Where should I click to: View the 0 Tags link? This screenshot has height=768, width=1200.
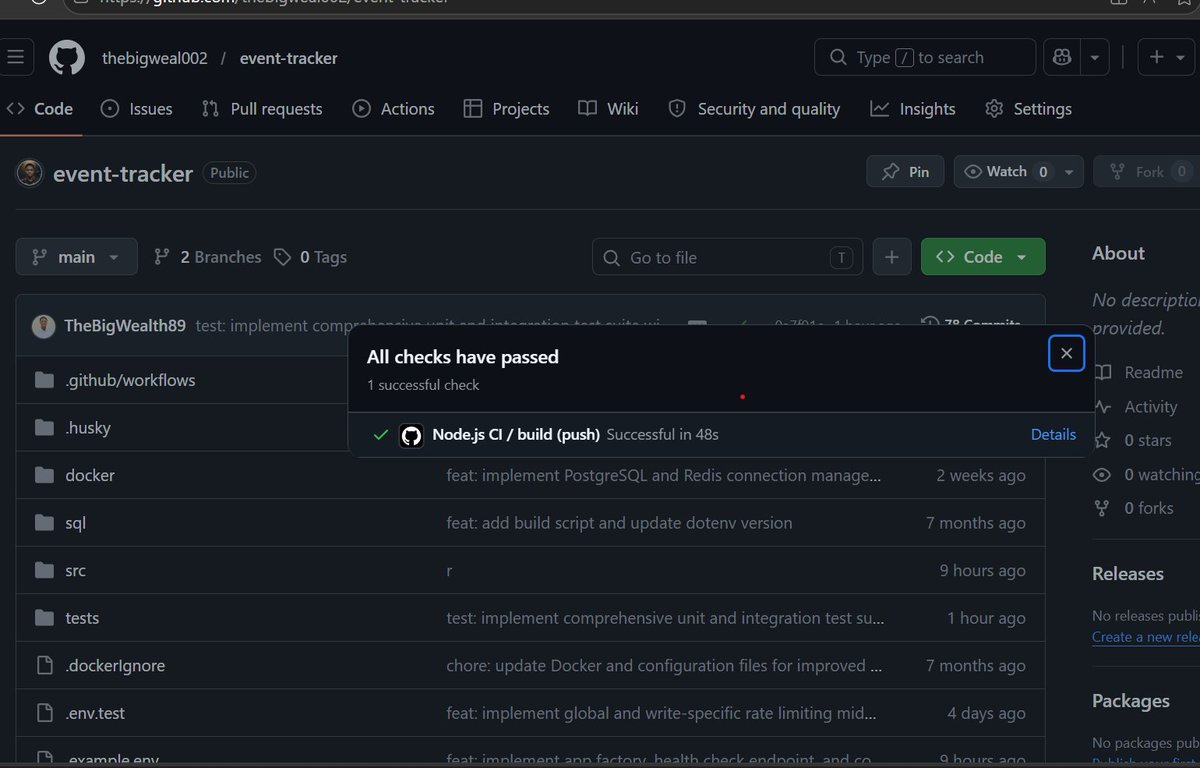310,257
